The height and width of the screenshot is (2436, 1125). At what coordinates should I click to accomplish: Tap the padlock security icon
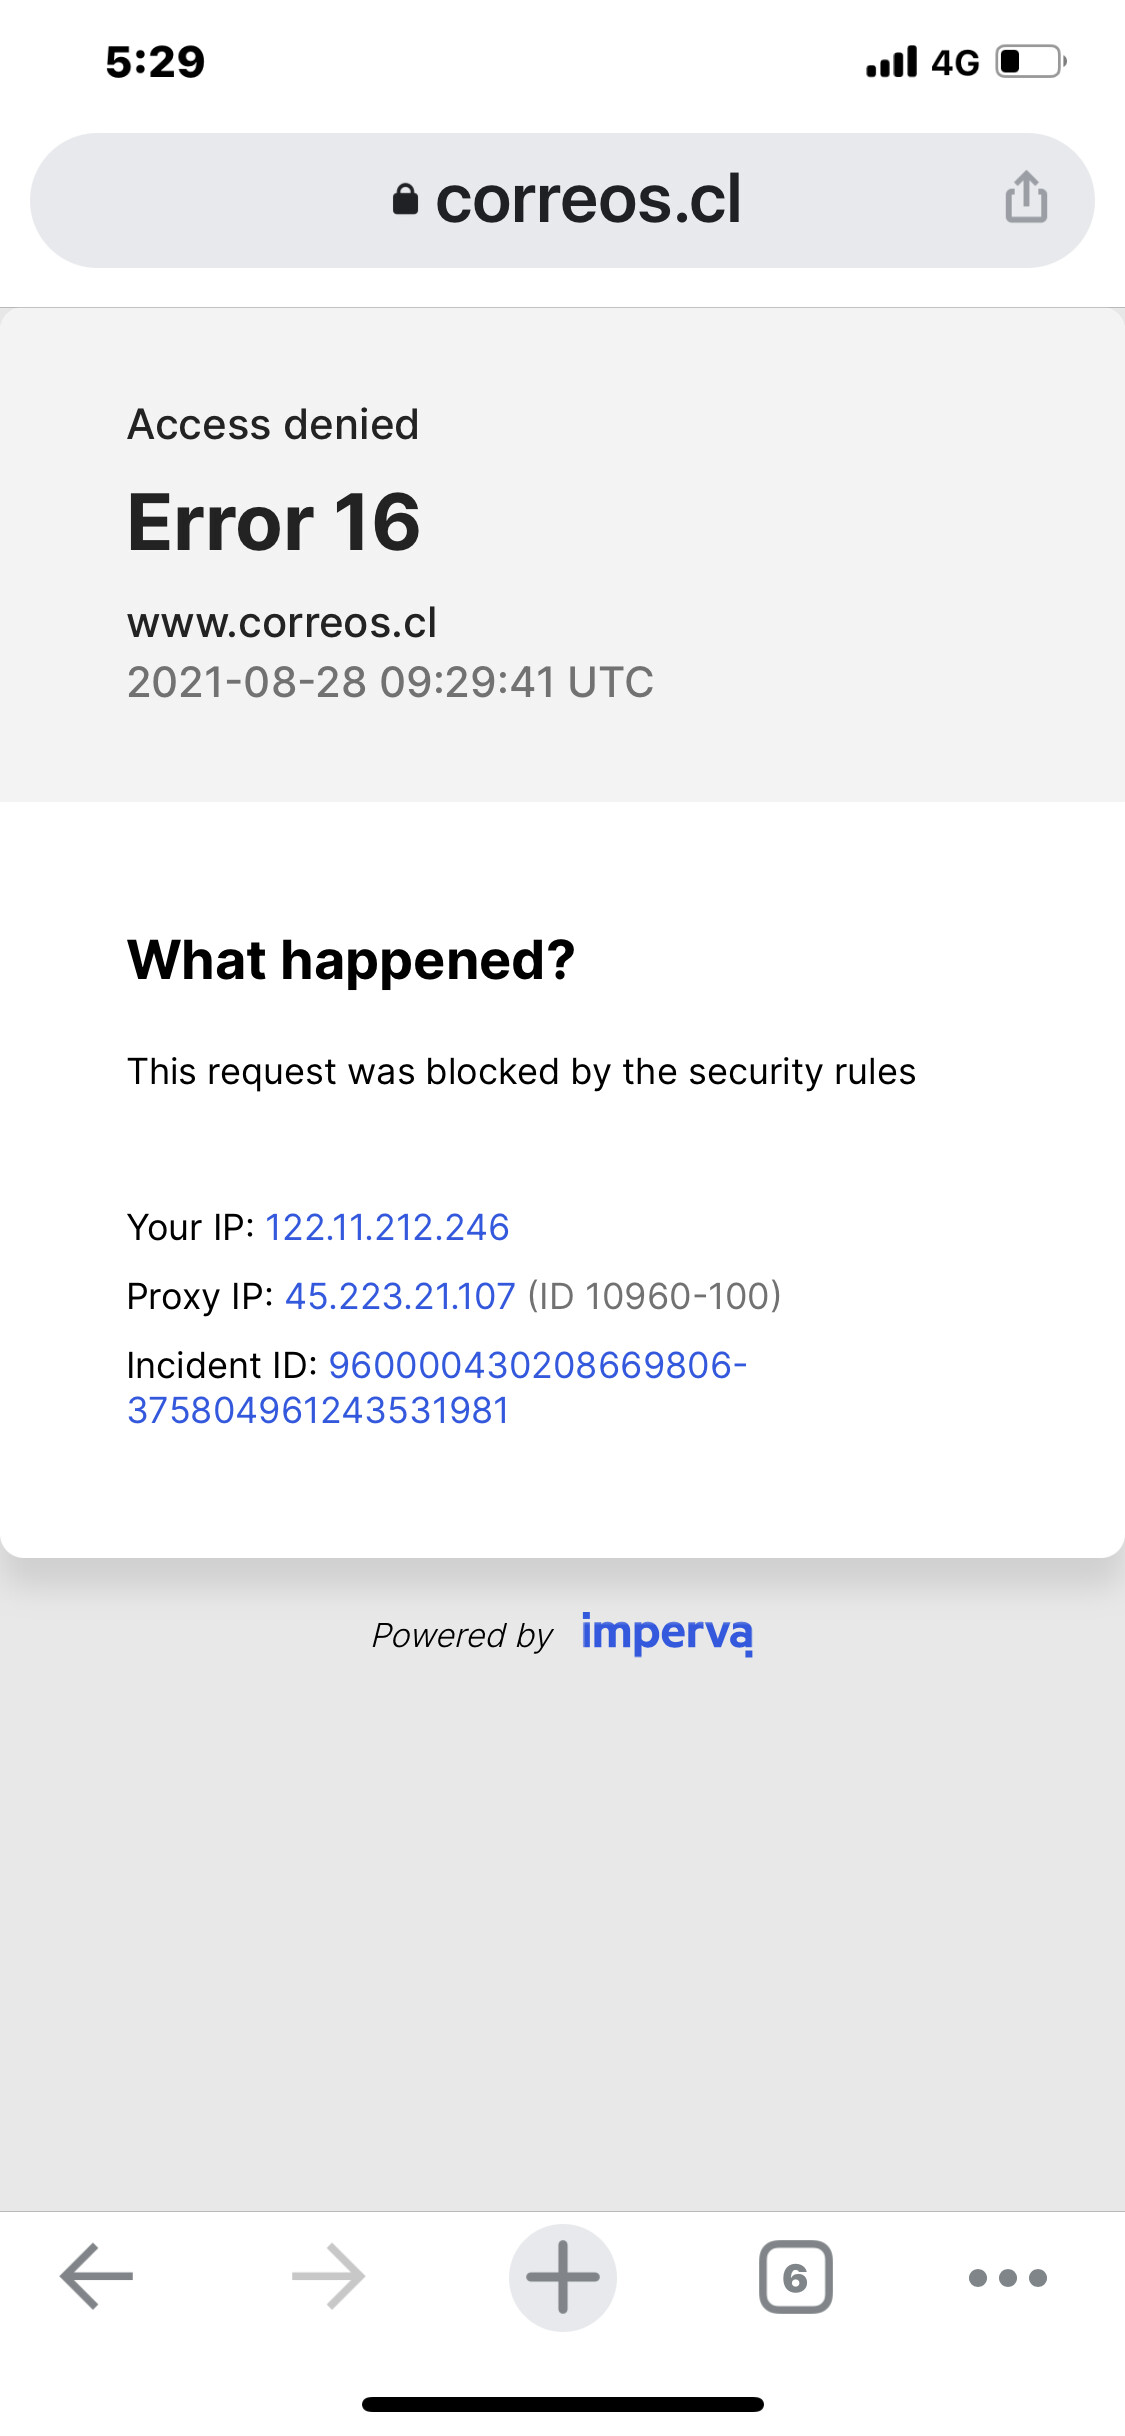[405, 199]
